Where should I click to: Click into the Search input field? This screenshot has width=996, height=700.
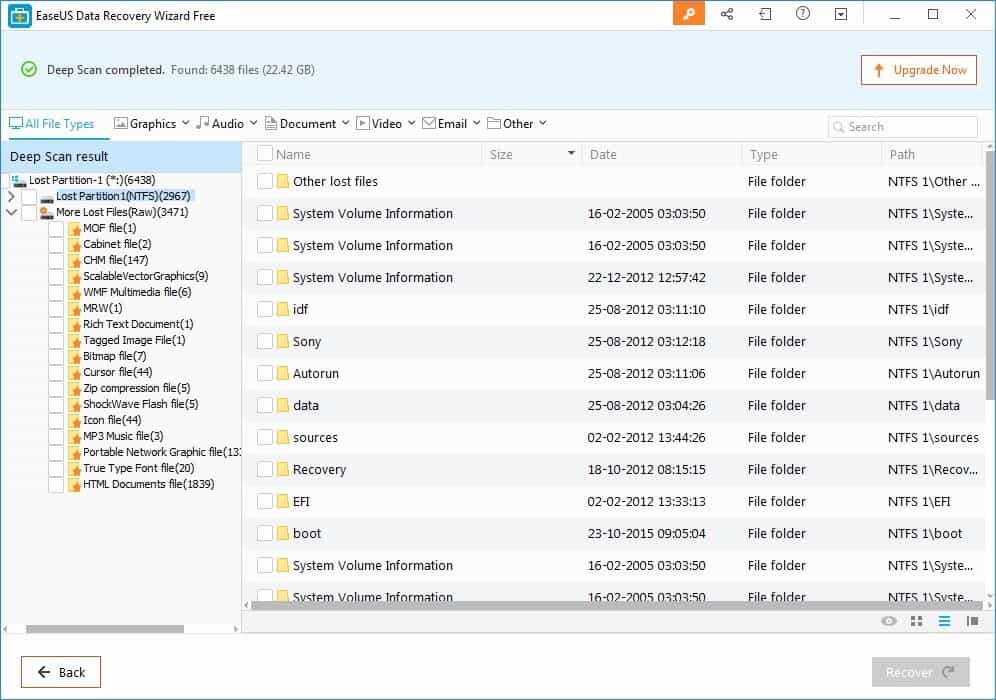pos(903,126)
